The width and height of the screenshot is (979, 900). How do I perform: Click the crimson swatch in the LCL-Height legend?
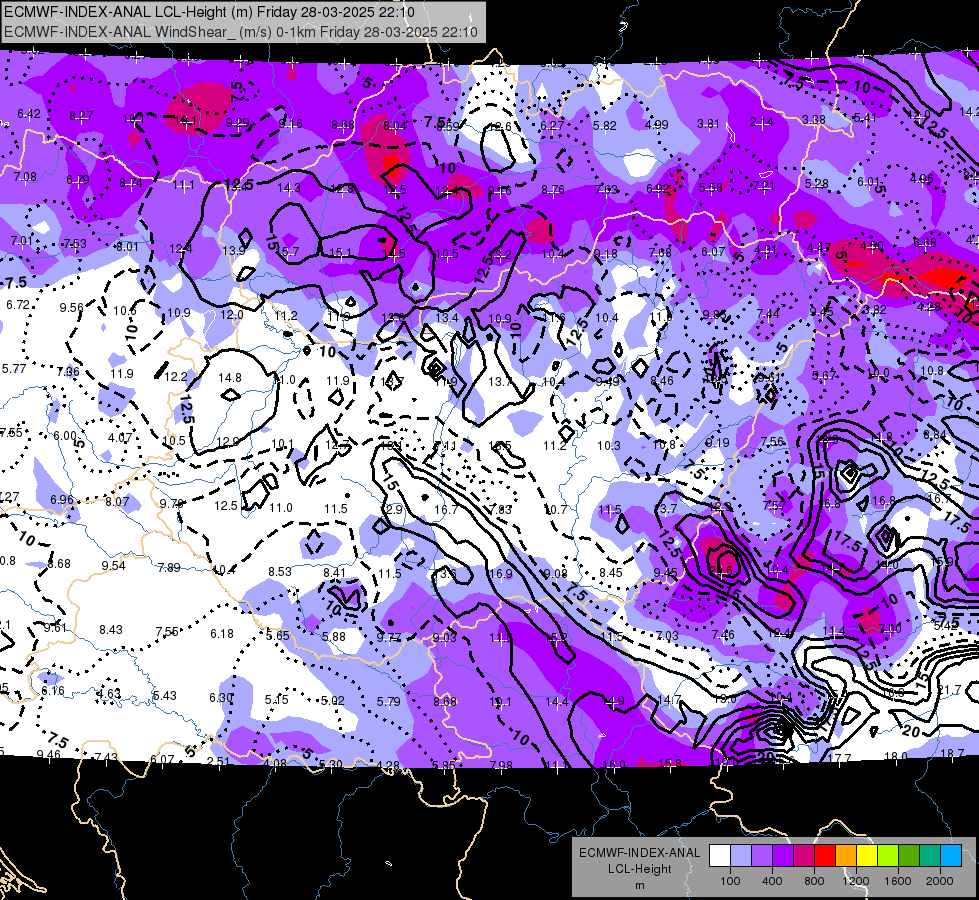804,855
